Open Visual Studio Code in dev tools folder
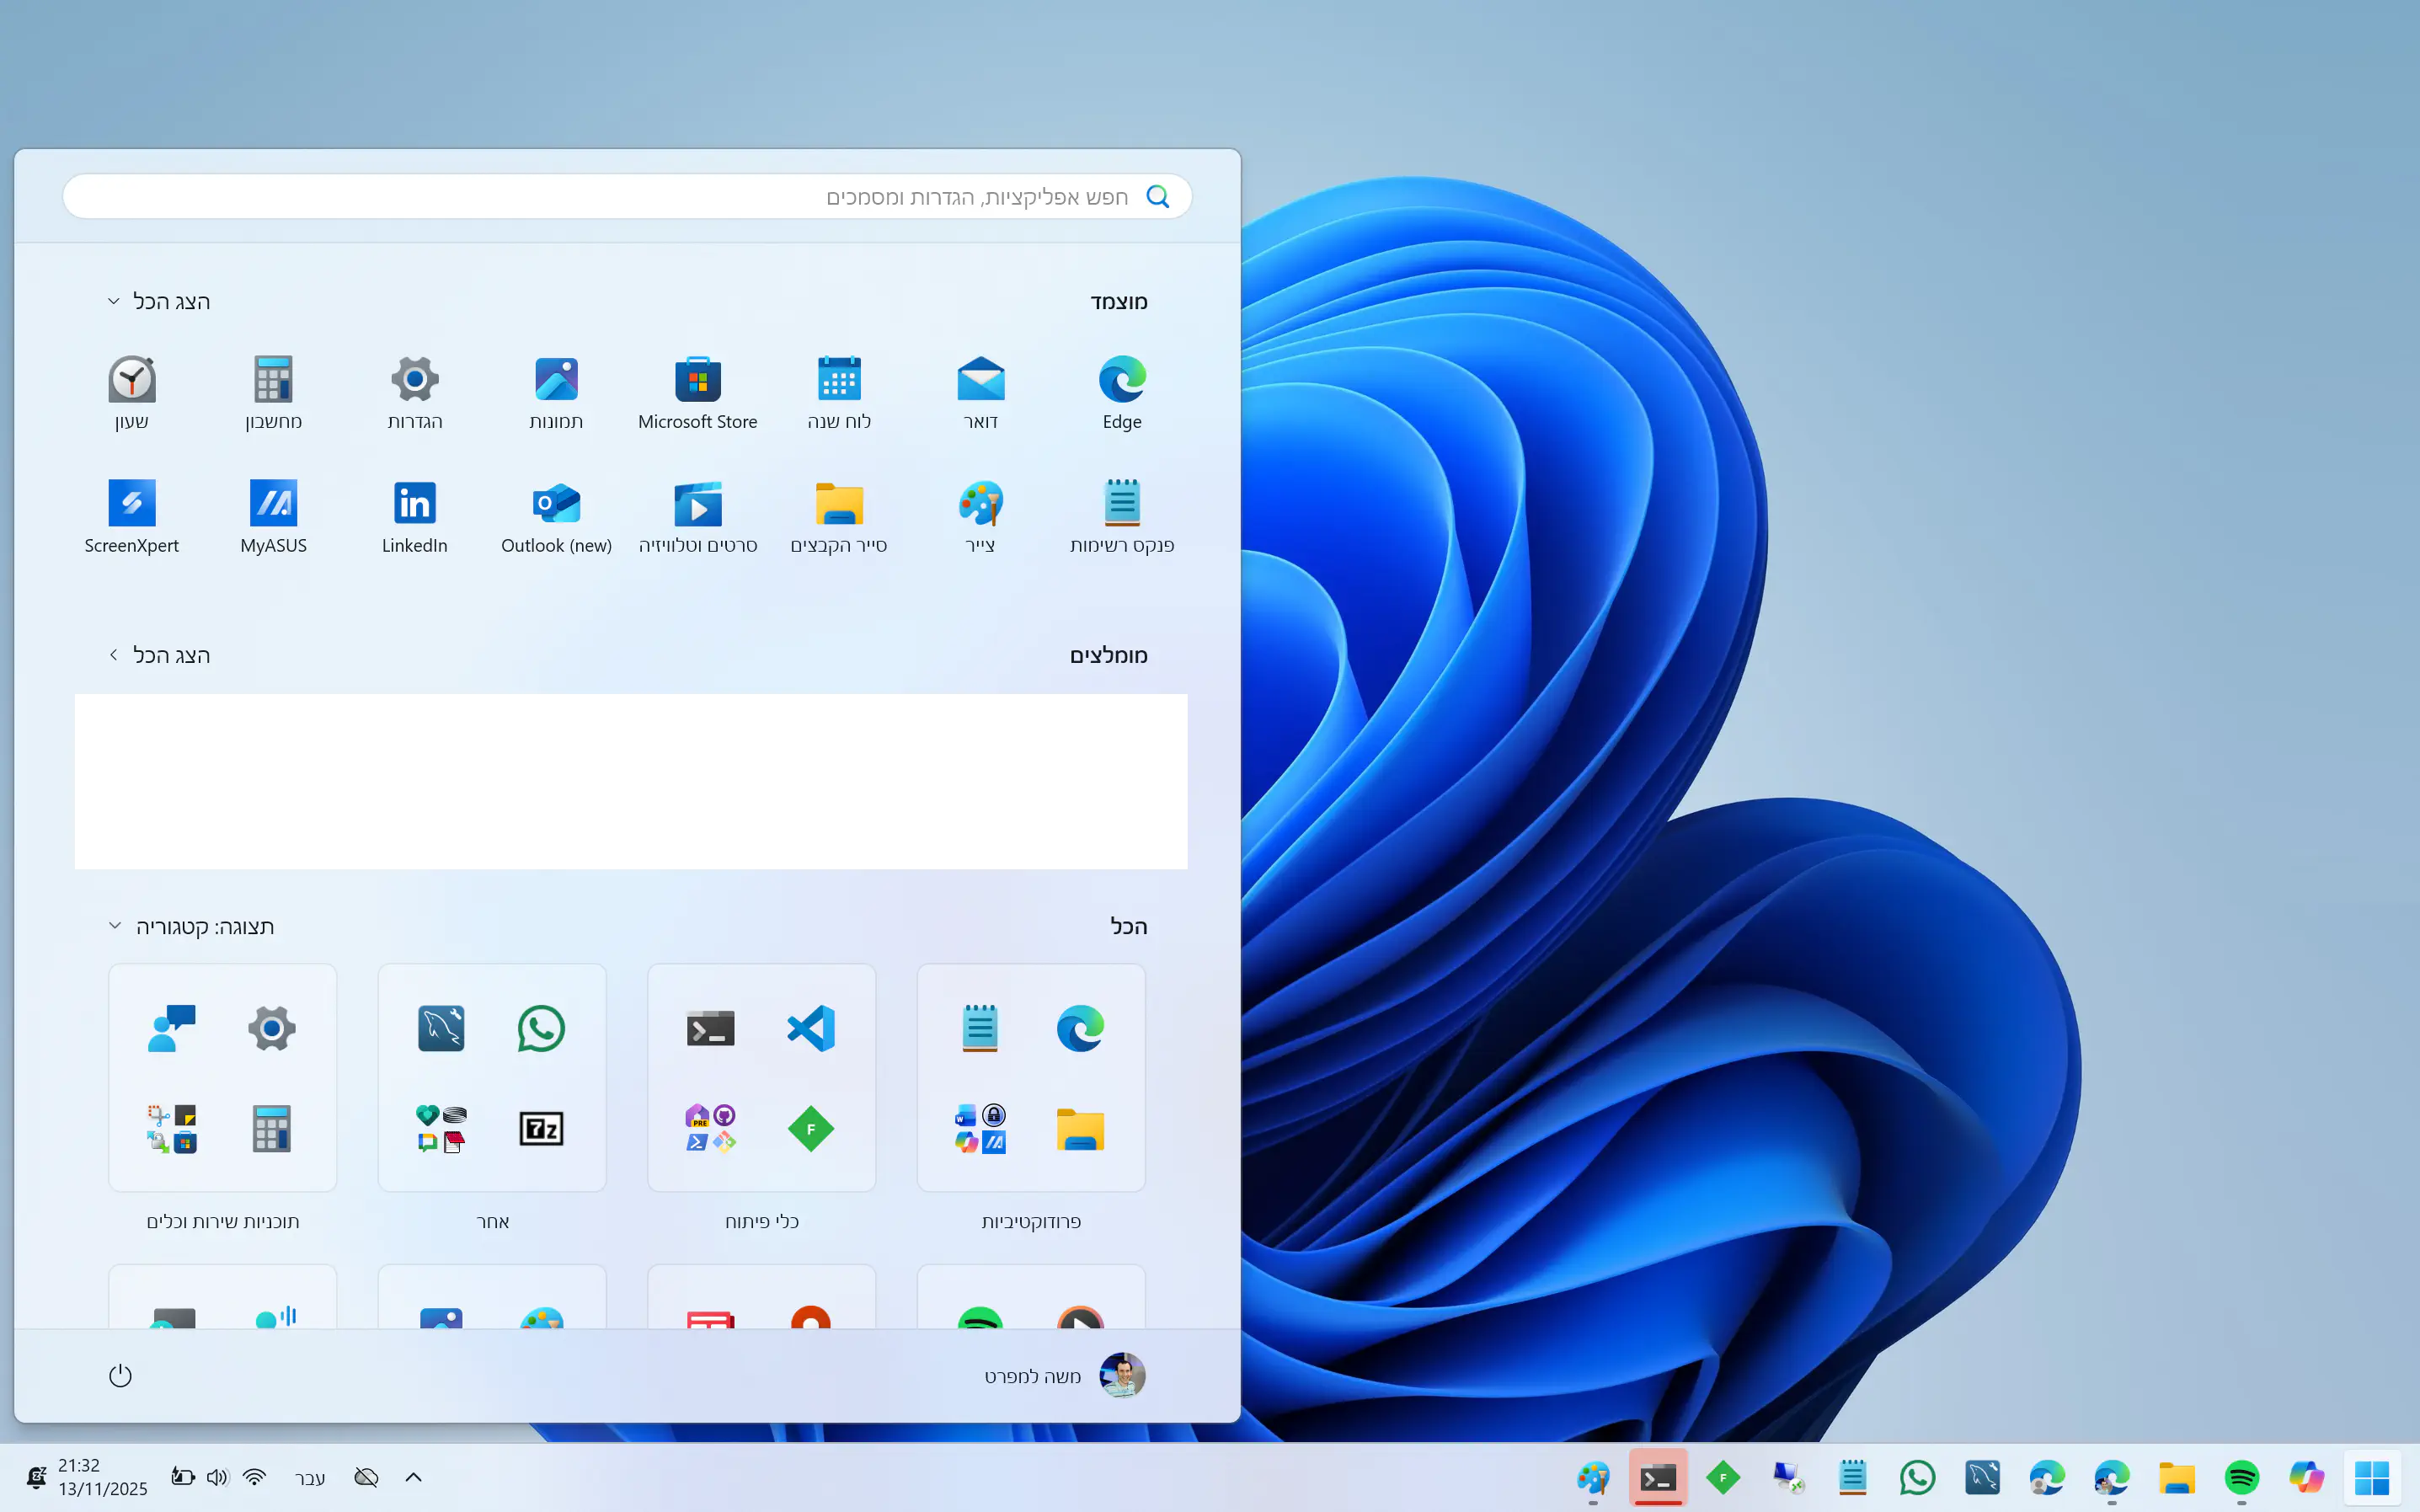The width and height of the screenshot is (2420, 1512). pyautogui.click(x=810, y=1028)
